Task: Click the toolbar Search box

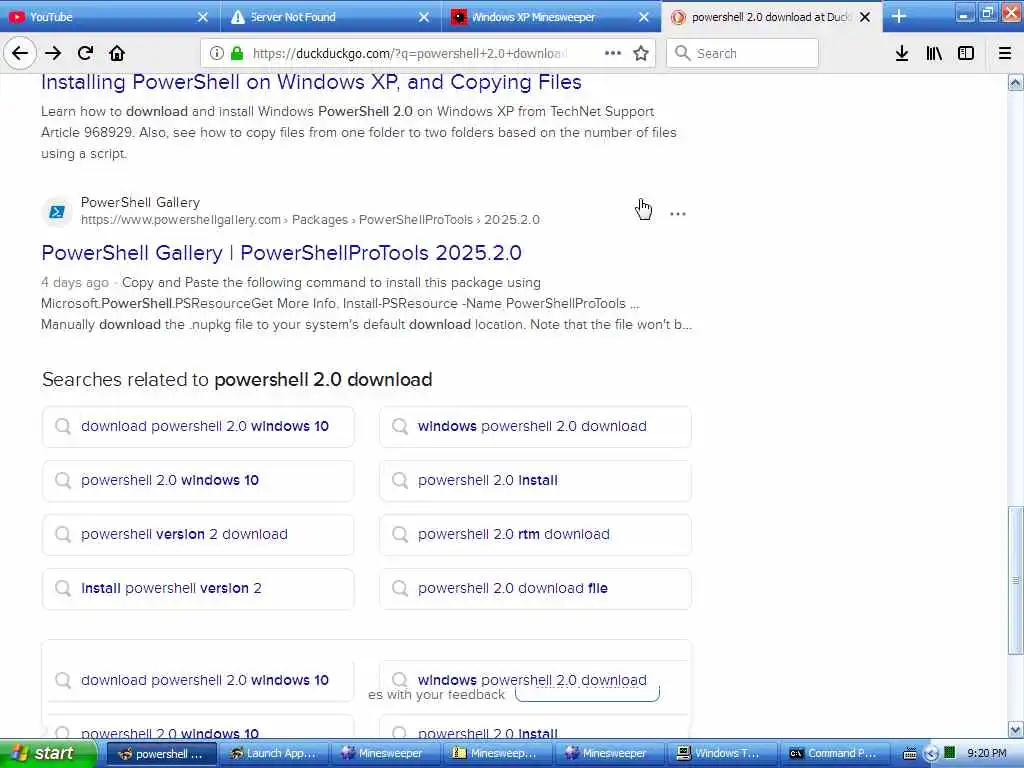Action: (x=743, y=54)
